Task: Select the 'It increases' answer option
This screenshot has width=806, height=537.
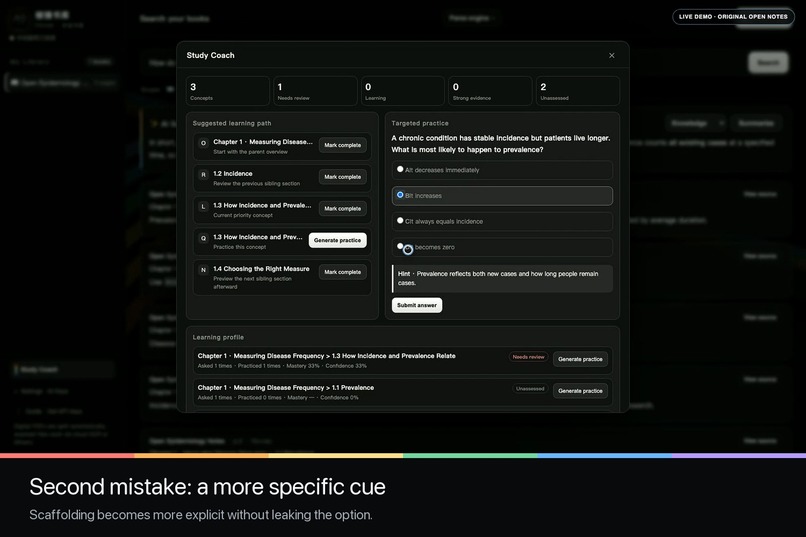Action: tap(502, 196)
